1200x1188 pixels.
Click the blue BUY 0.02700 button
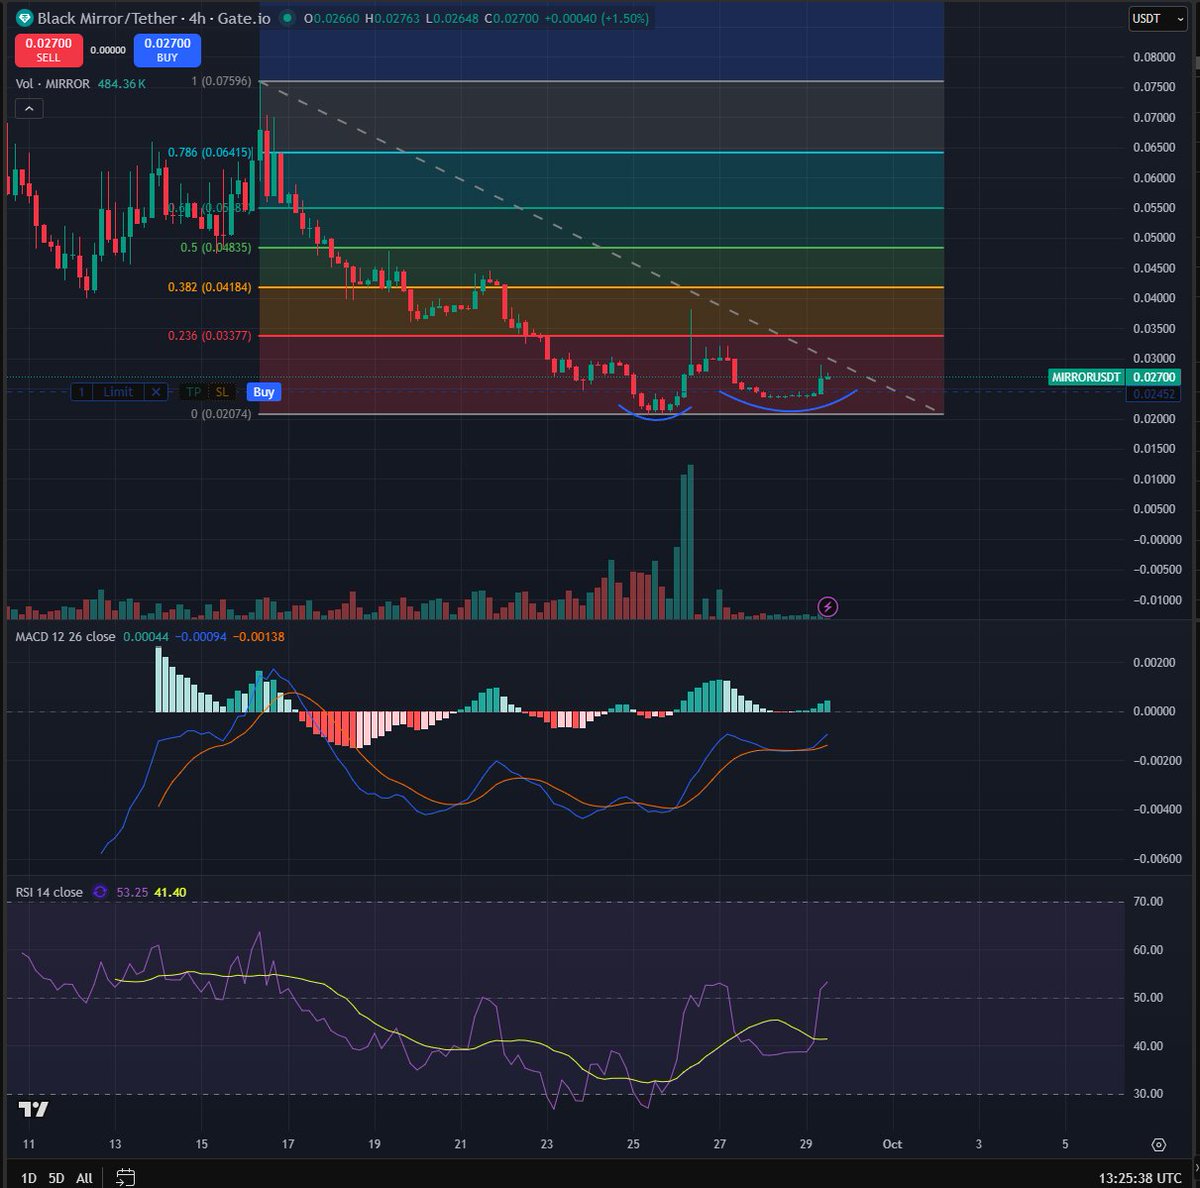[167, 50]
